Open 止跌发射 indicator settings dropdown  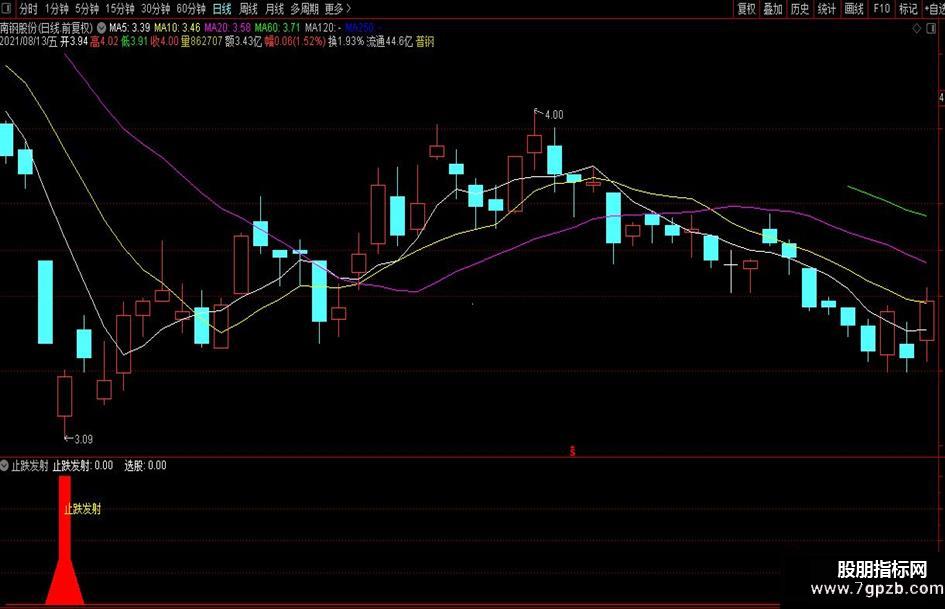pos(5,465)
